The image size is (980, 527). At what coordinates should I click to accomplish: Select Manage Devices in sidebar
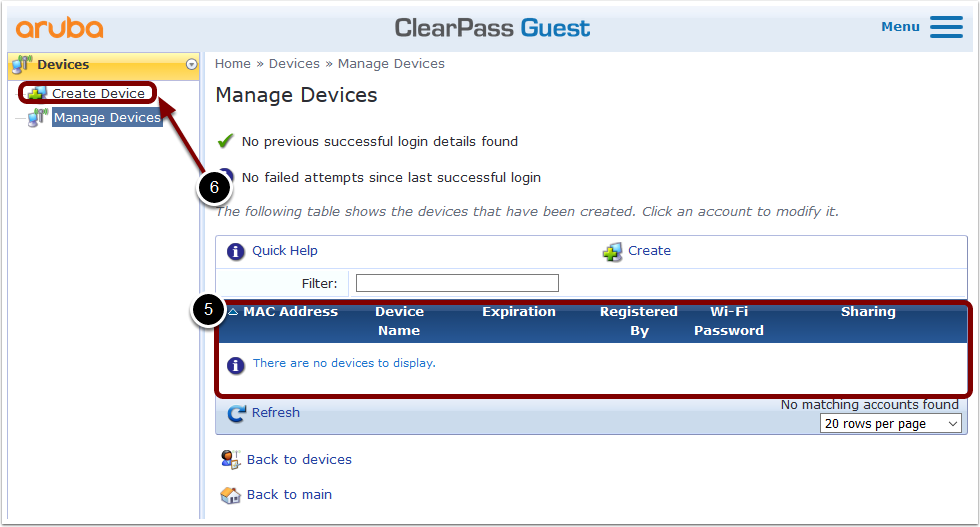coord(107,118)
